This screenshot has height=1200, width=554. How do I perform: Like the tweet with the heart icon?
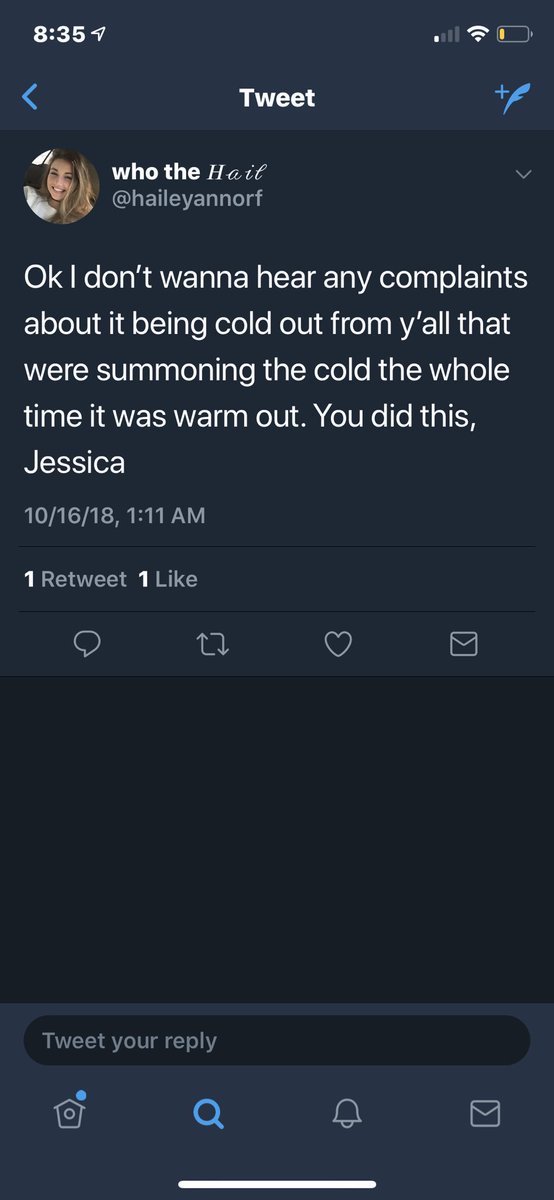pyautogui.click(x=339, y=646)
